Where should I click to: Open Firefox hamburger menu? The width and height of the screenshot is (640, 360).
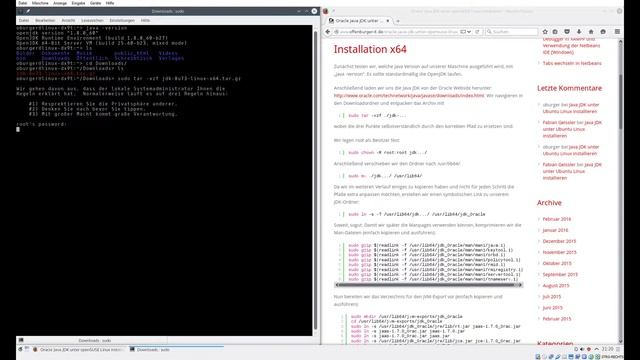tap(617, 31)
